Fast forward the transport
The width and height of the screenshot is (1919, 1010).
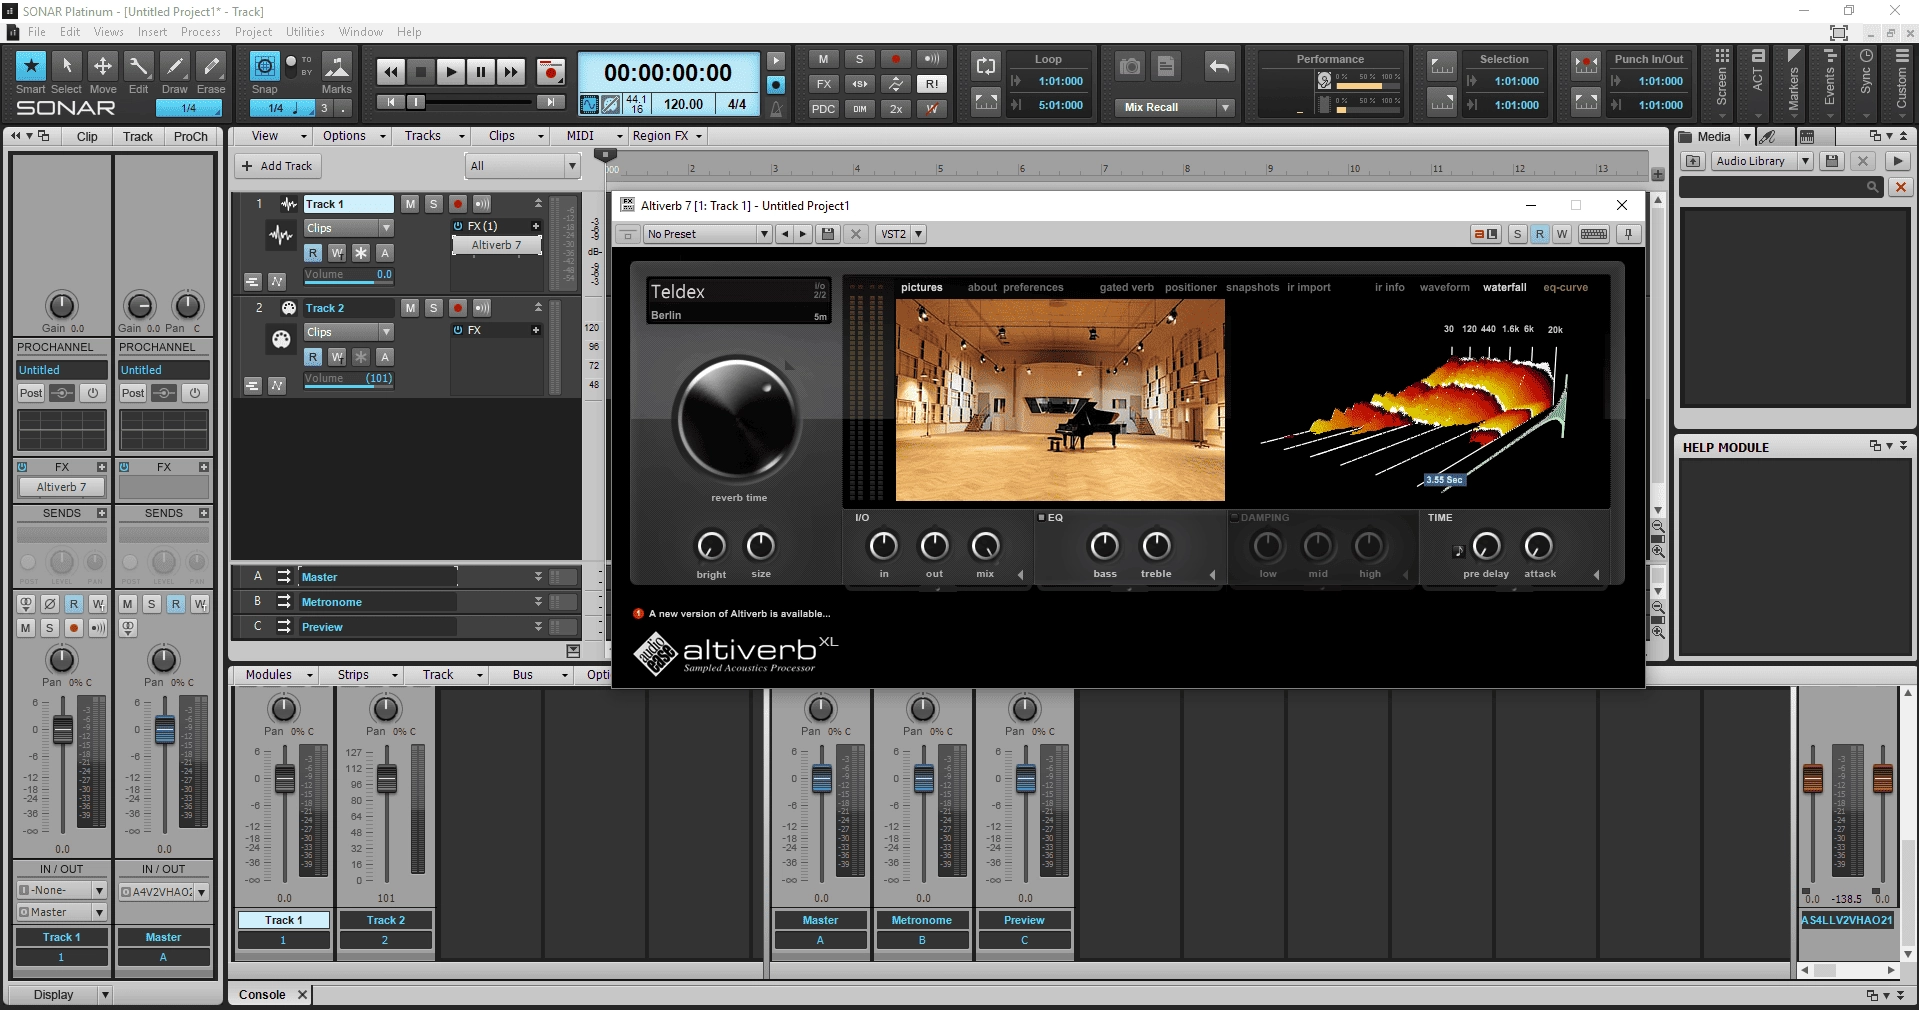[x=511, y=71]
